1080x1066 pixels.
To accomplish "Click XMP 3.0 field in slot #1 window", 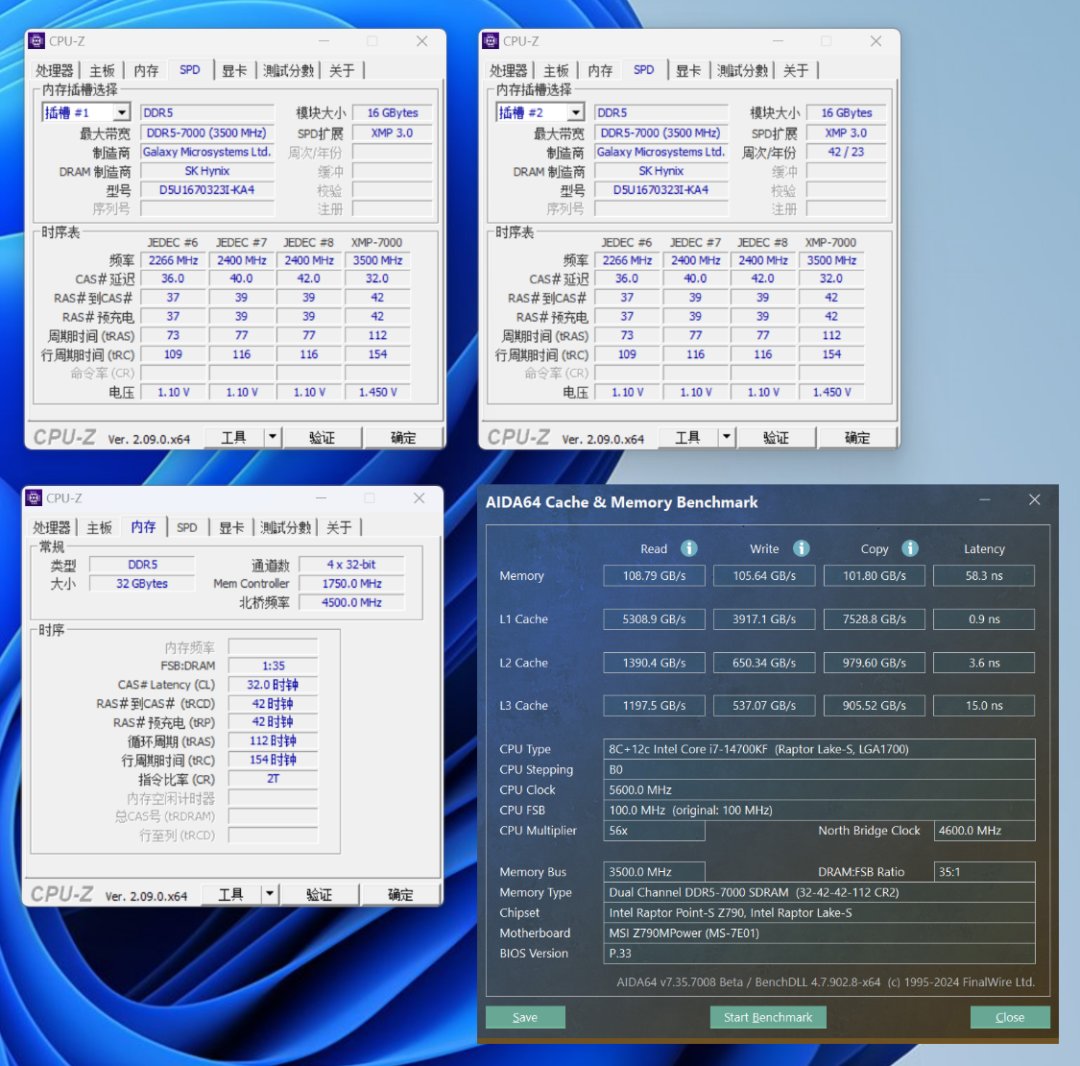I will [x=392, y=133].
